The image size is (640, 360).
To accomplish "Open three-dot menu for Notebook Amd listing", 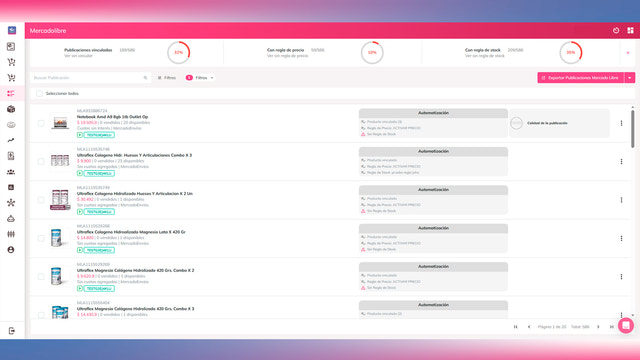I will 621,123.
